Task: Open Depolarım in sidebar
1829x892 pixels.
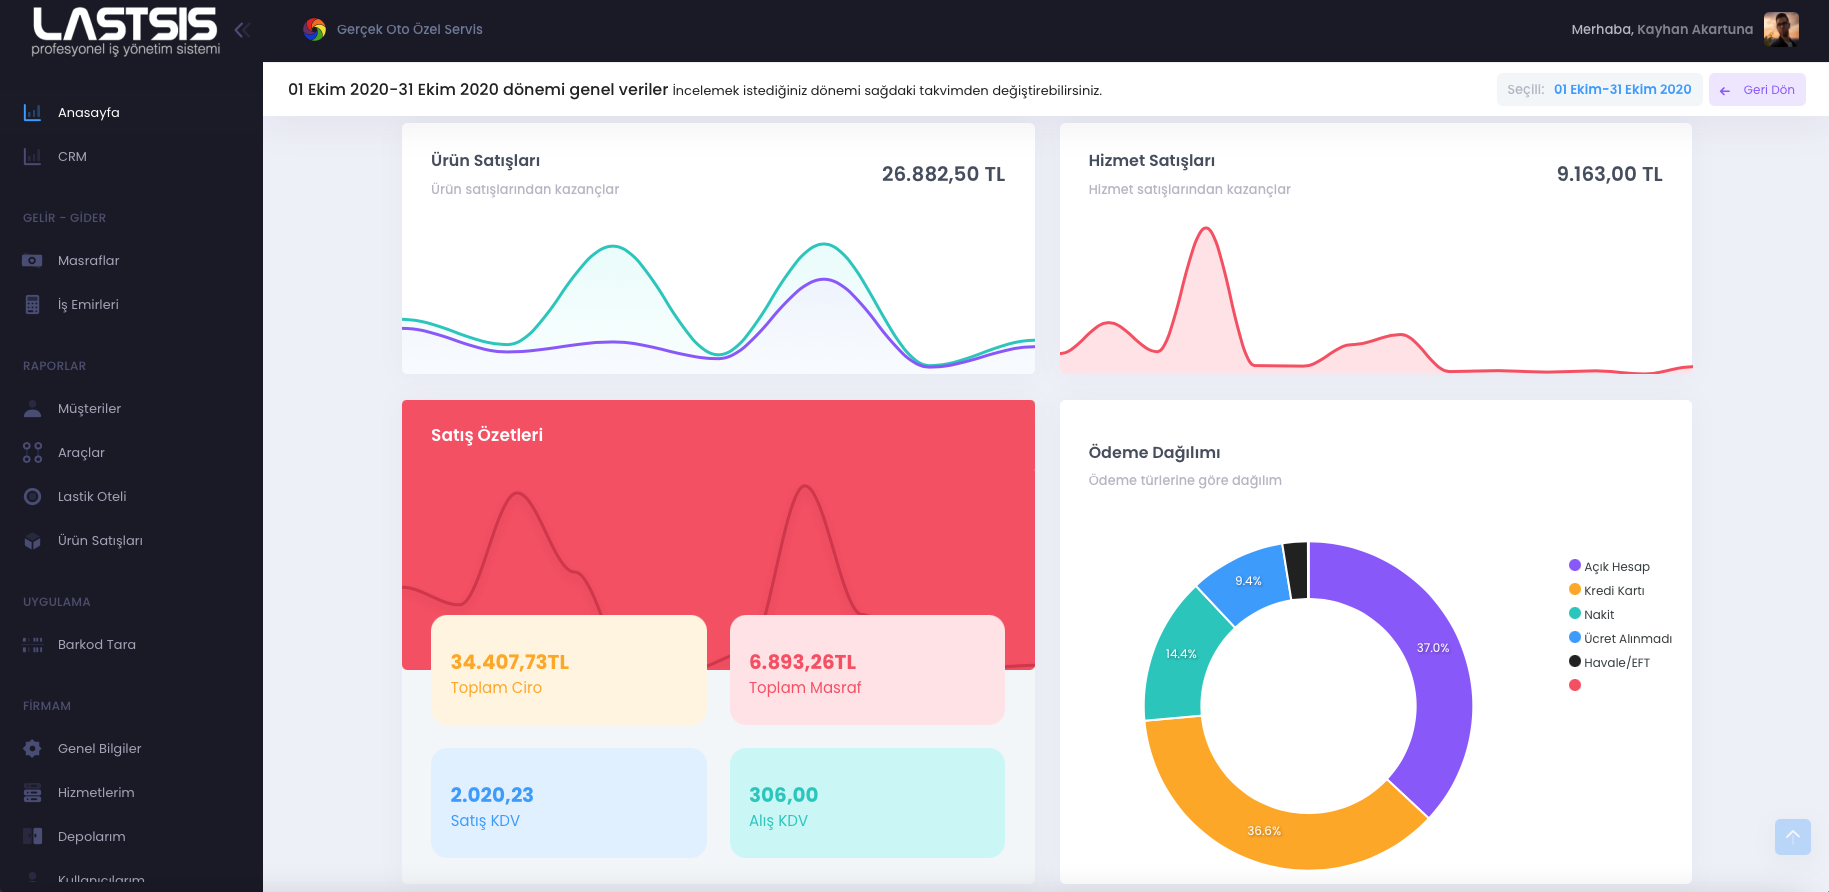Action: click(92, 836)
